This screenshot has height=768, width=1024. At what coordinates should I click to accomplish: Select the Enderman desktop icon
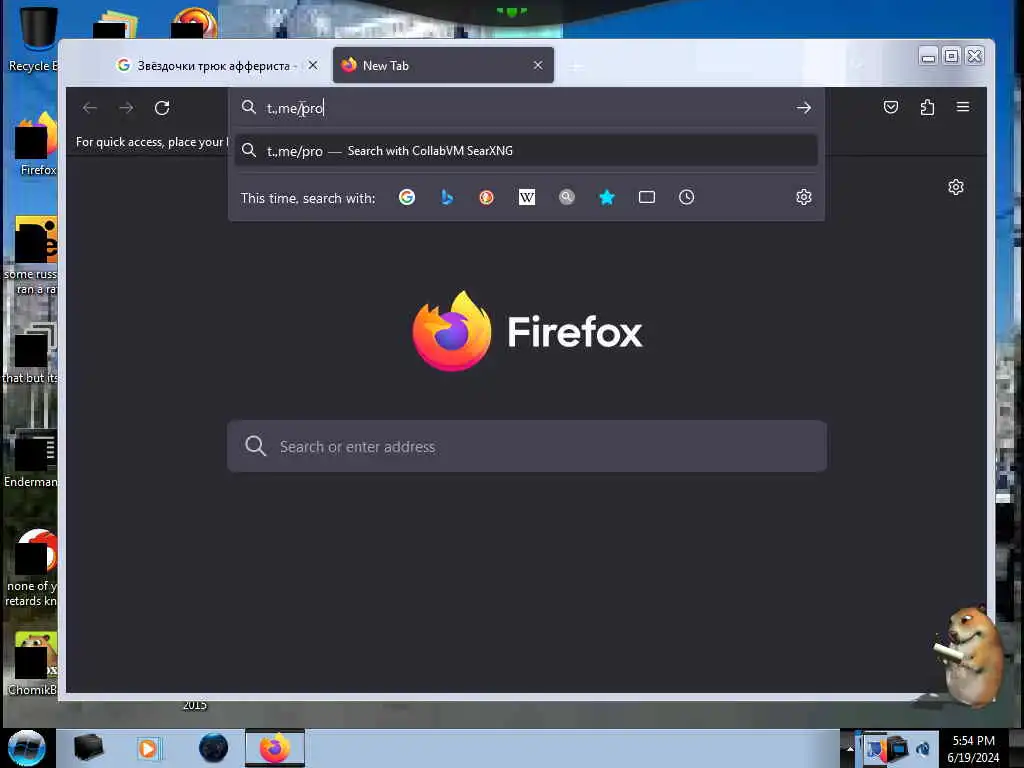tap(31, 457)
